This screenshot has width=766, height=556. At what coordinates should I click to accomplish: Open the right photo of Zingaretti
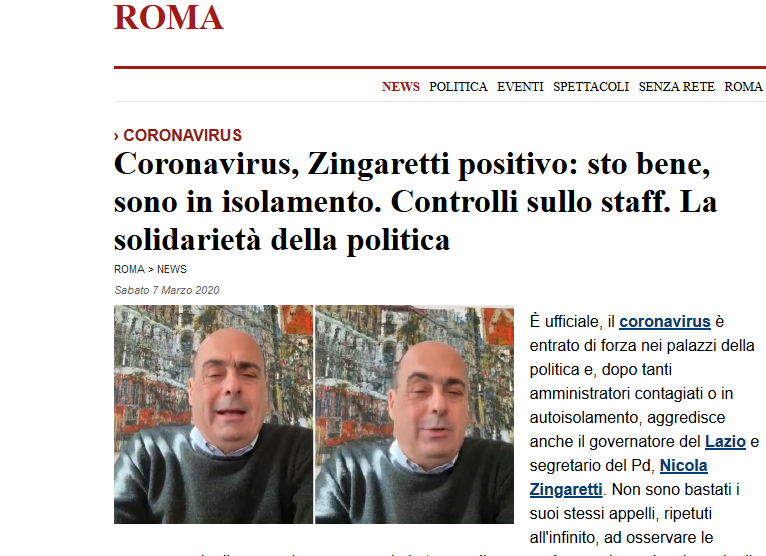click(414, 414)
